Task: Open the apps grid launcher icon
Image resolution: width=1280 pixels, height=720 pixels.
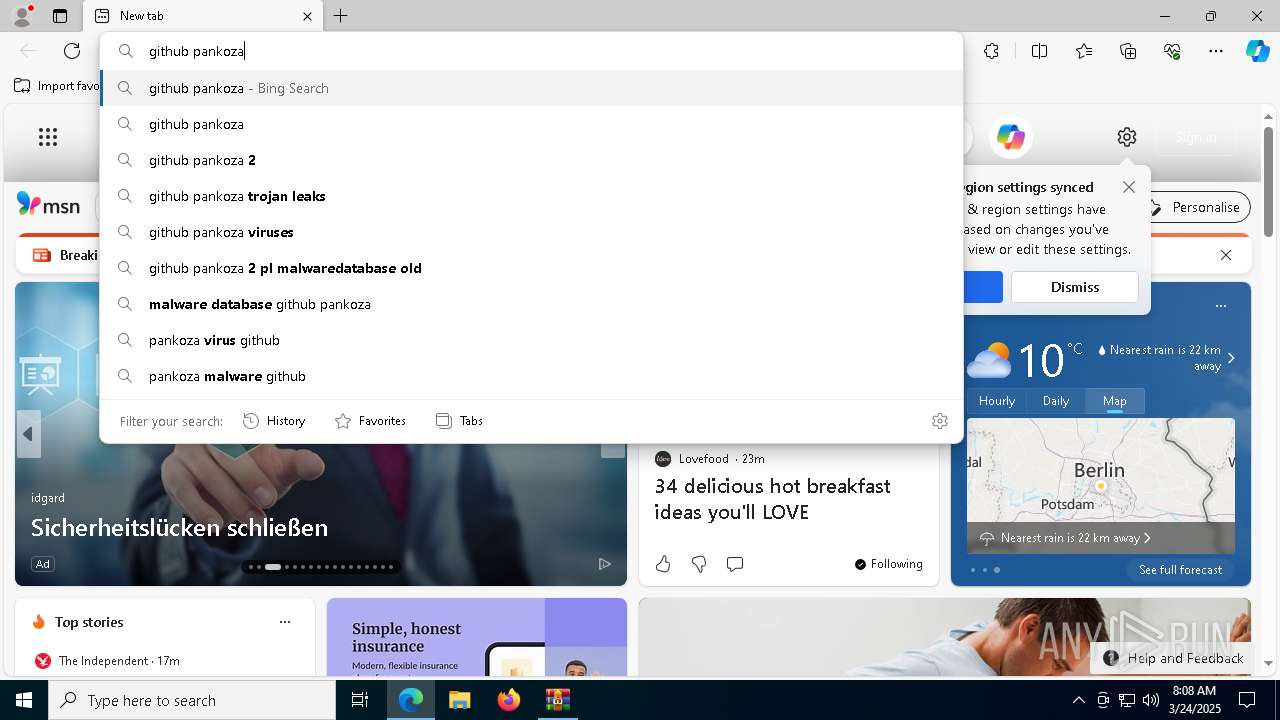Action: (48, 137)
